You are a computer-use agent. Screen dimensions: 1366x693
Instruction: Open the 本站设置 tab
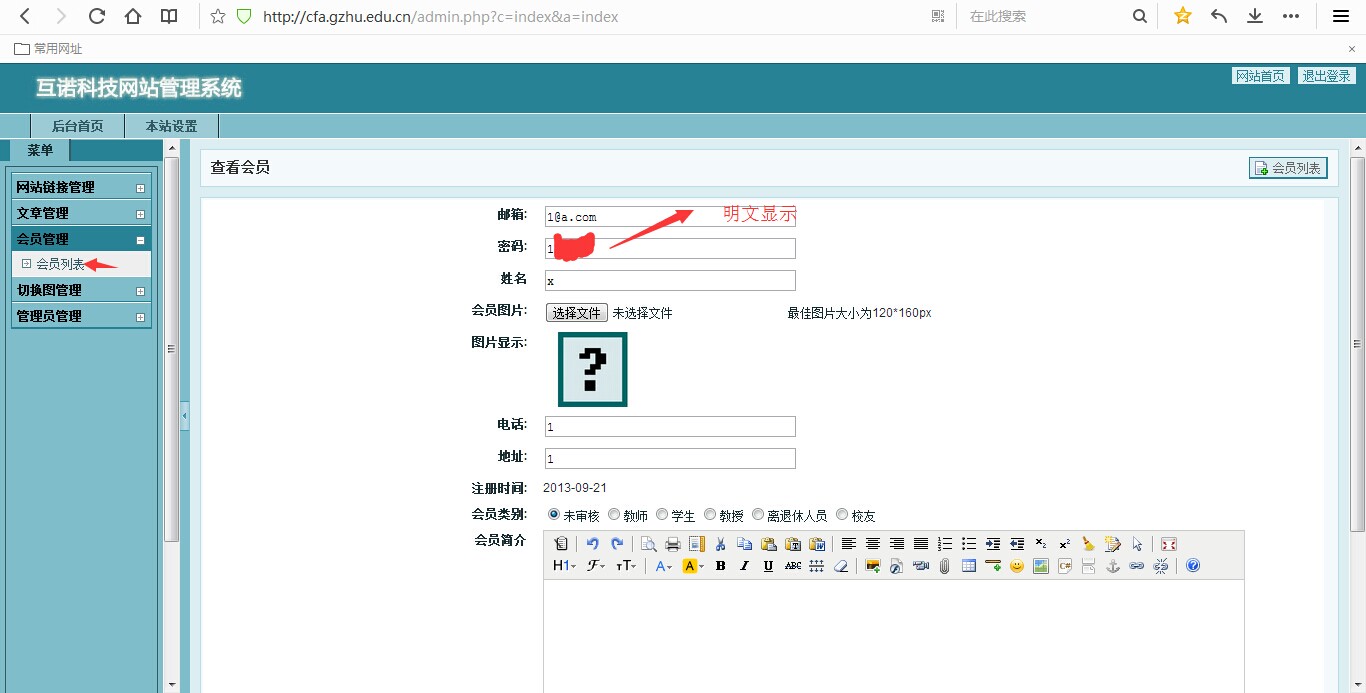(x=171, y=126)
